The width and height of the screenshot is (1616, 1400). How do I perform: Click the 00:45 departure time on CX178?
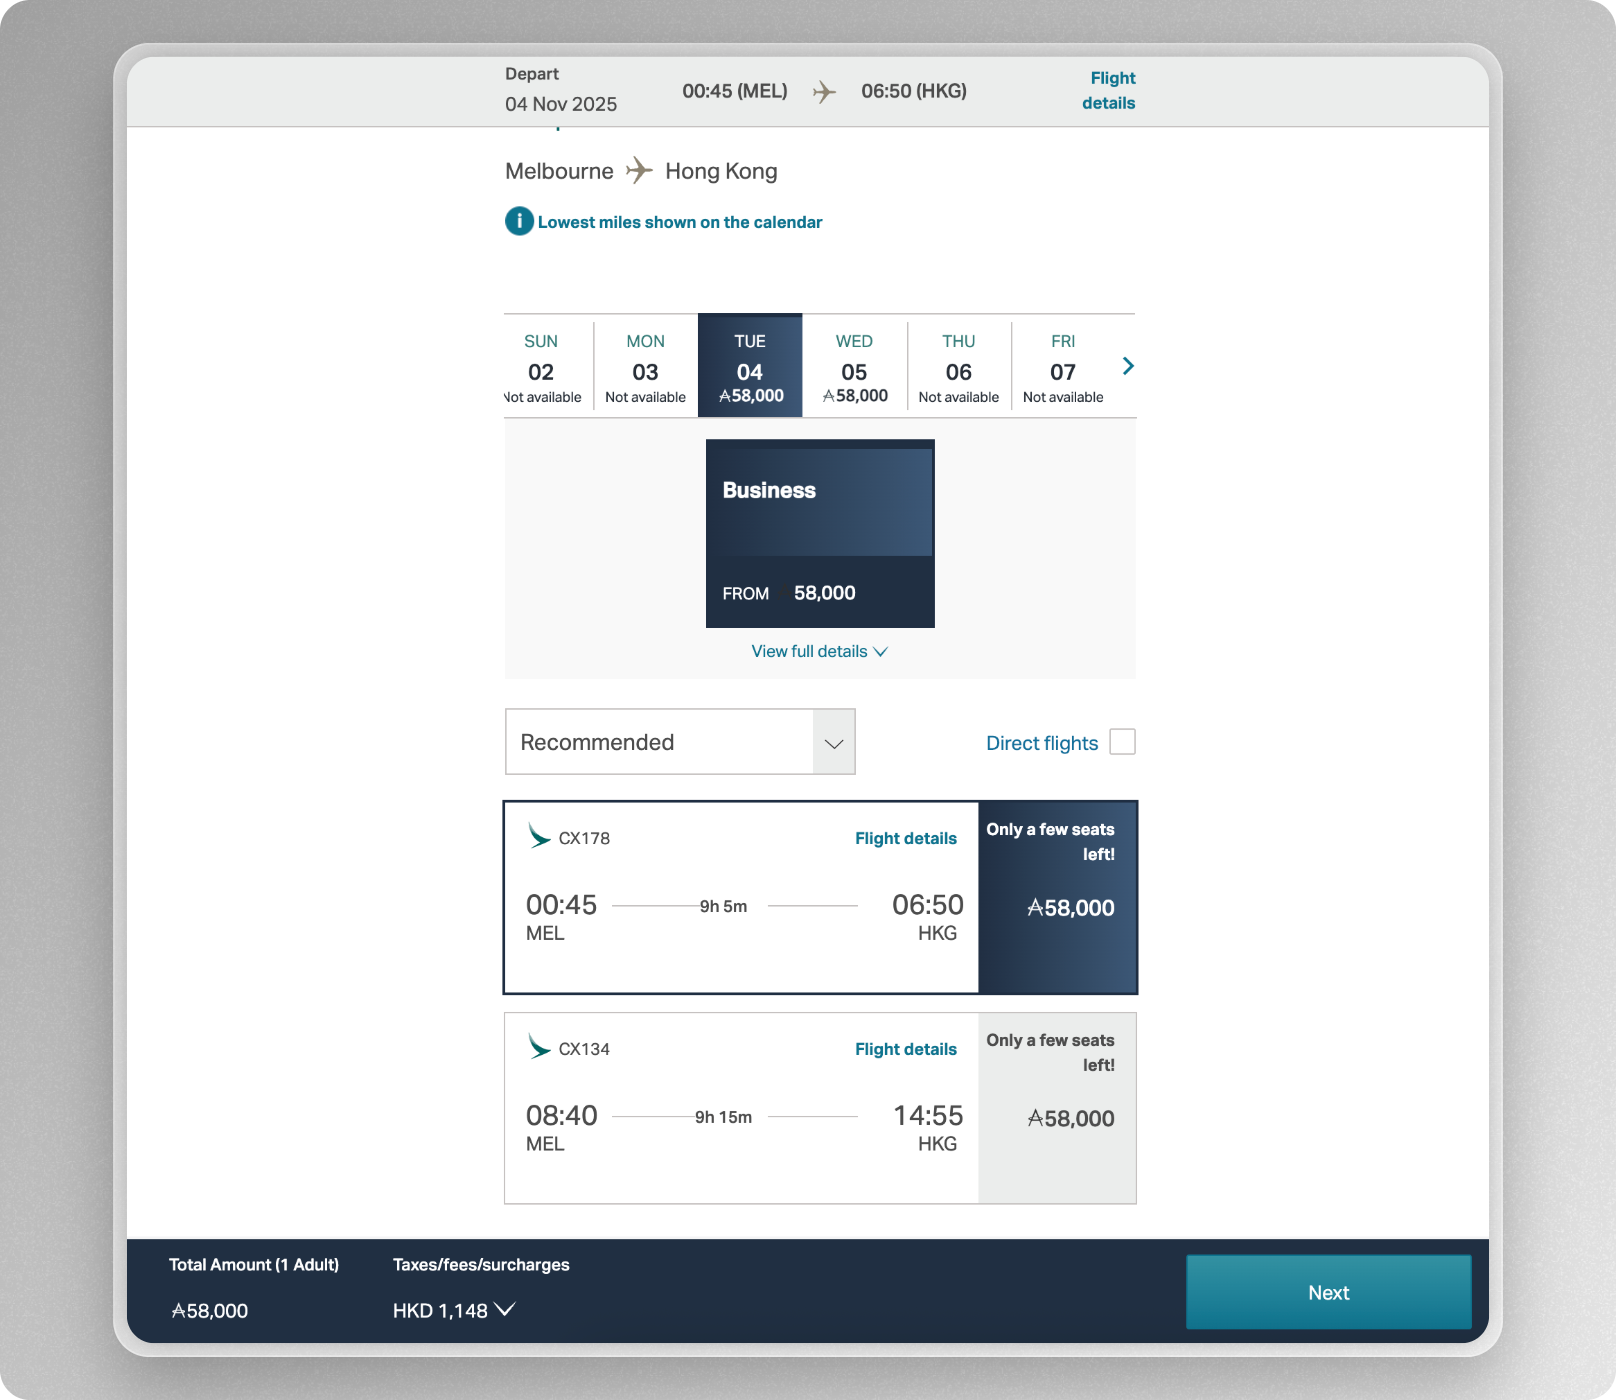tap(561, 905)
